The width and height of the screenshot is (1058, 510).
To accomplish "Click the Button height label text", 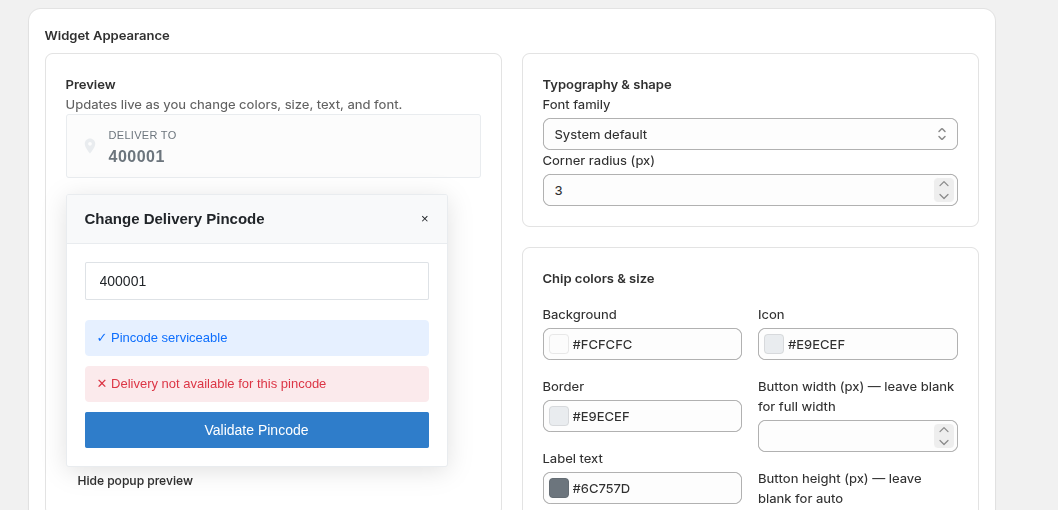I will (839, 488).
